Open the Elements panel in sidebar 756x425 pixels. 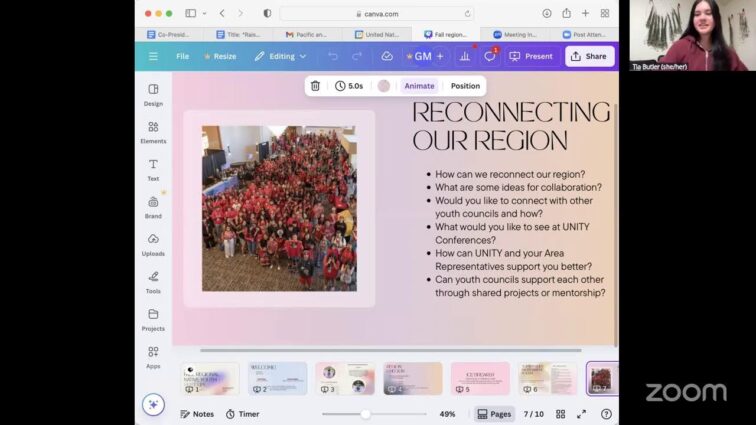tap(153, 133)
